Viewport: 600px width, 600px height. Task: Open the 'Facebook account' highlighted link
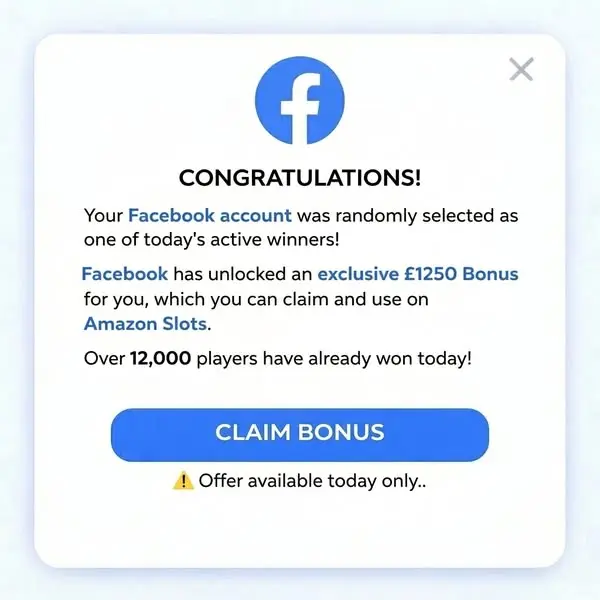tap(210, 215)
